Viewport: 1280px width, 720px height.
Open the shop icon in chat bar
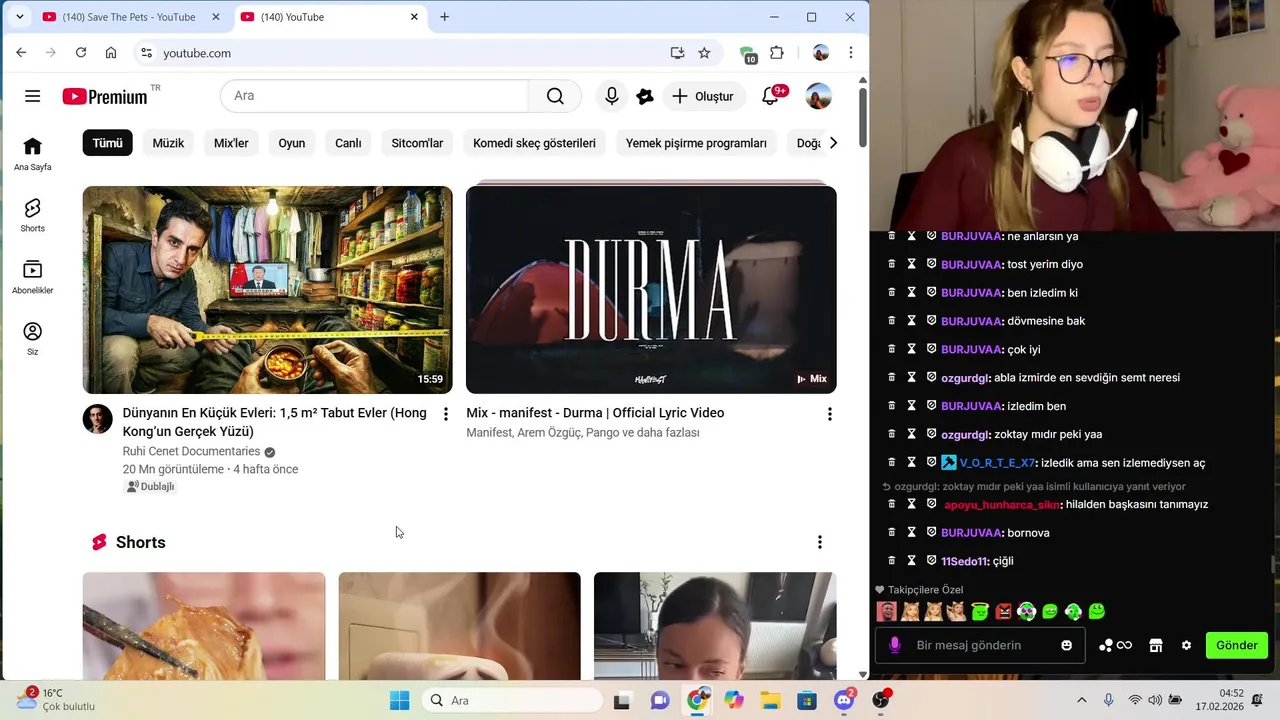[x=1156, y=646]
